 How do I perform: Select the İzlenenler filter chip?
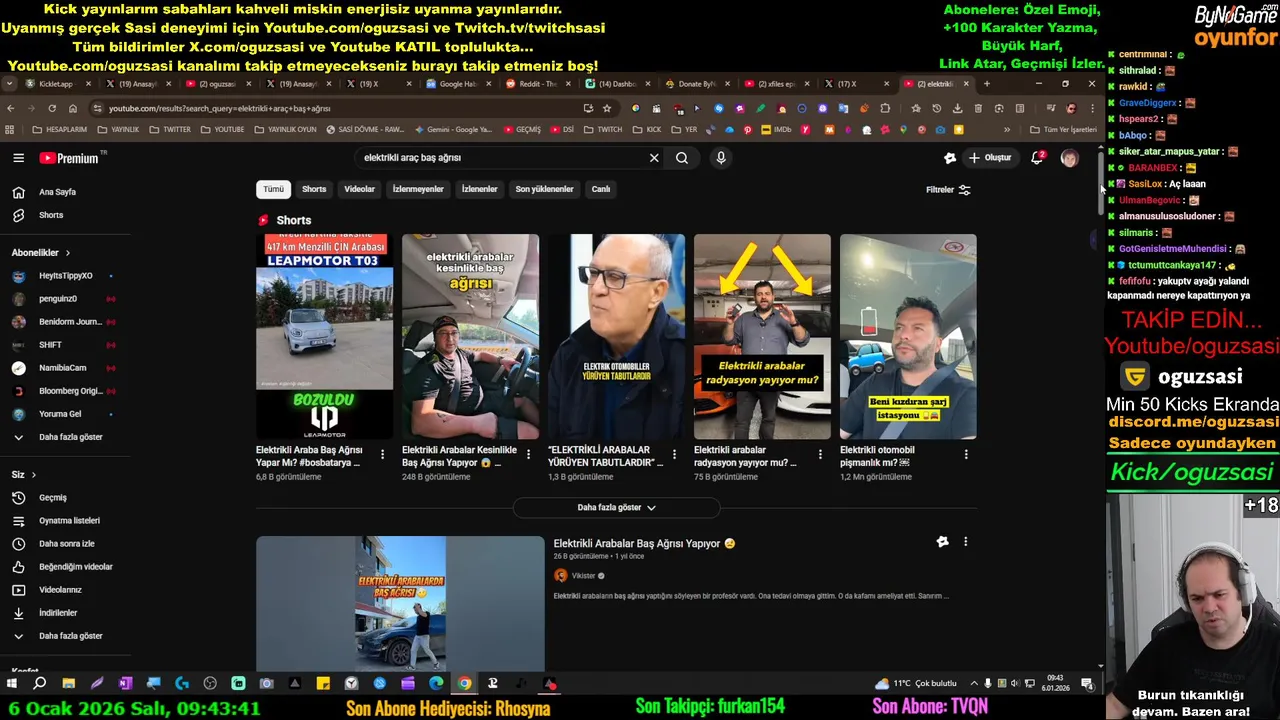(x=479, y=189)
